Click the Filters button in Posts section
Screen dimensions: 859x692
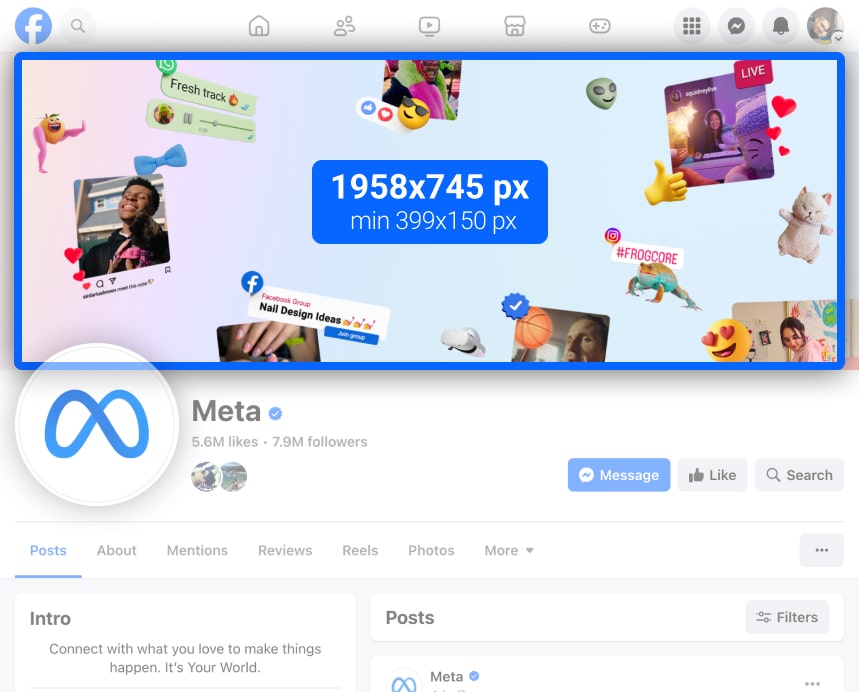click(787, 617)
